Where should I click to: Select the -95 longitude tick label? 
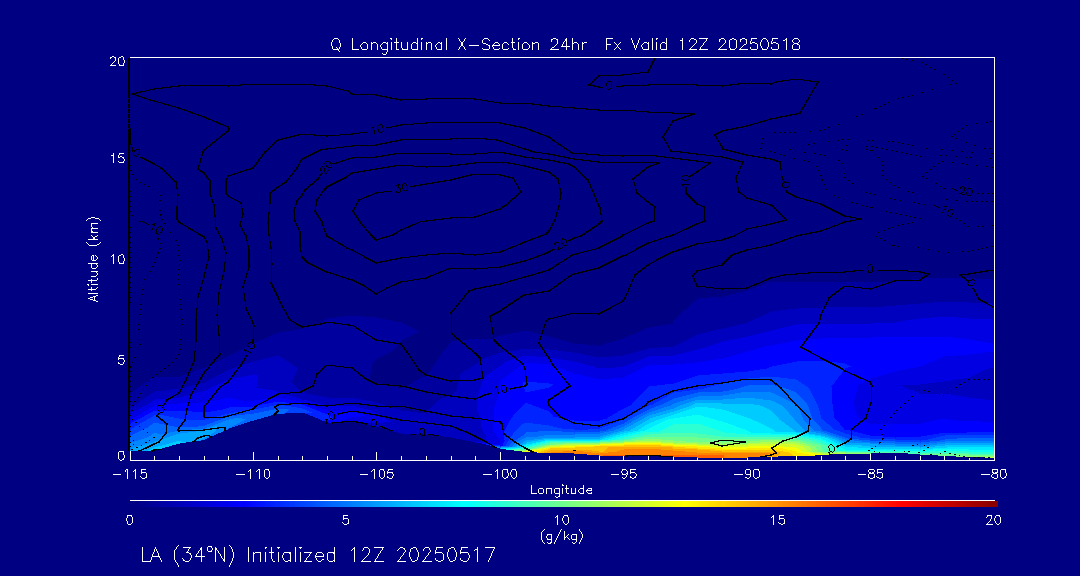(623, 474)
